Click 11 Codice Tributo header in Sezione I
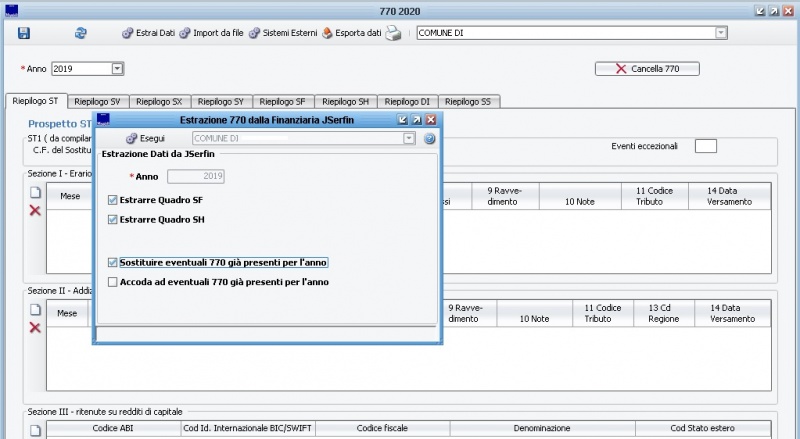800x439 pixels. tap(655, 196)
